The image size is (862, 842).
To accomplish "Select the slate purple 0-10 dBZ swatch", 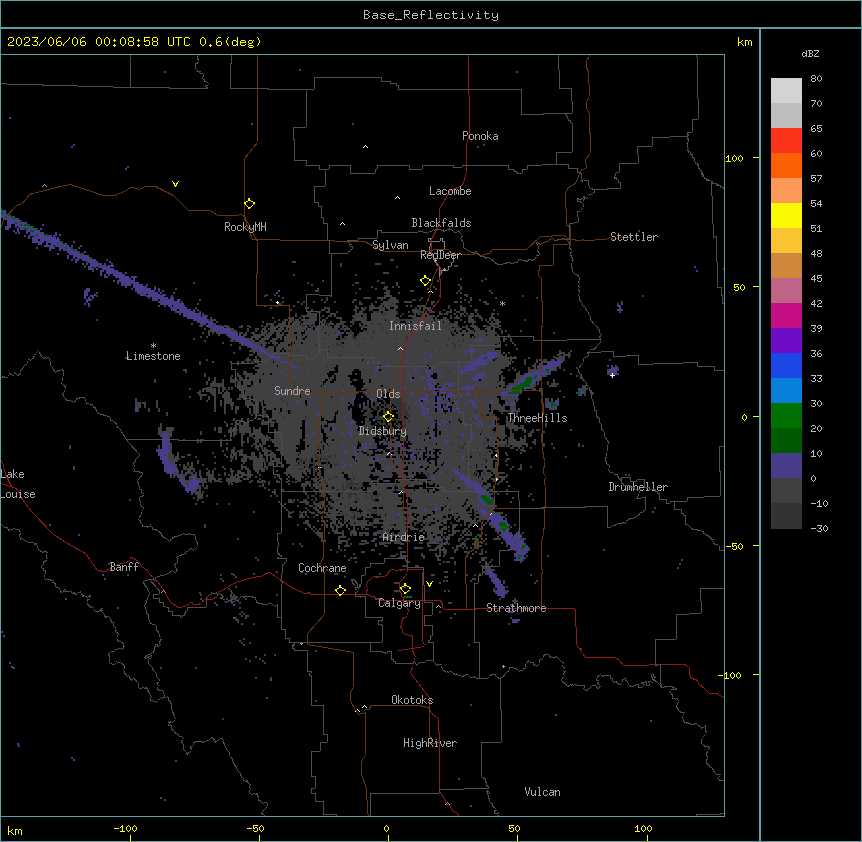I will coord(786,466).
